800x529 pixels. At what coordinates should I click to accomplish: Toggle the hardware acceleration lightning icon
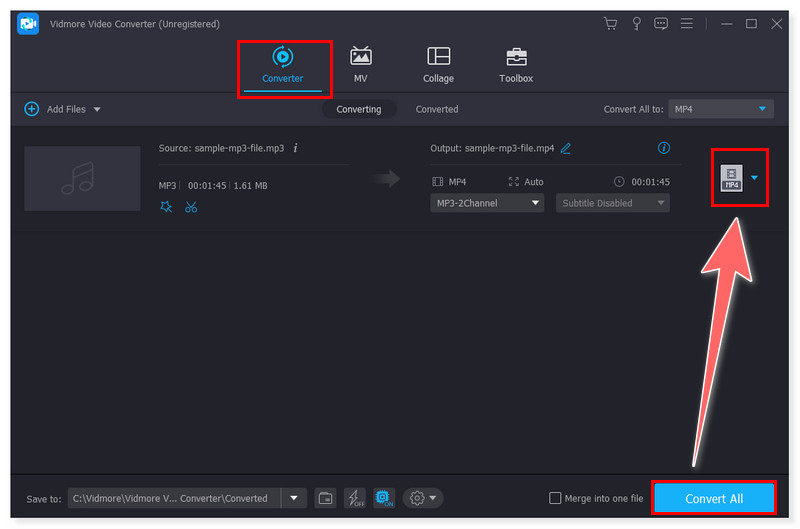coord(354,498)
